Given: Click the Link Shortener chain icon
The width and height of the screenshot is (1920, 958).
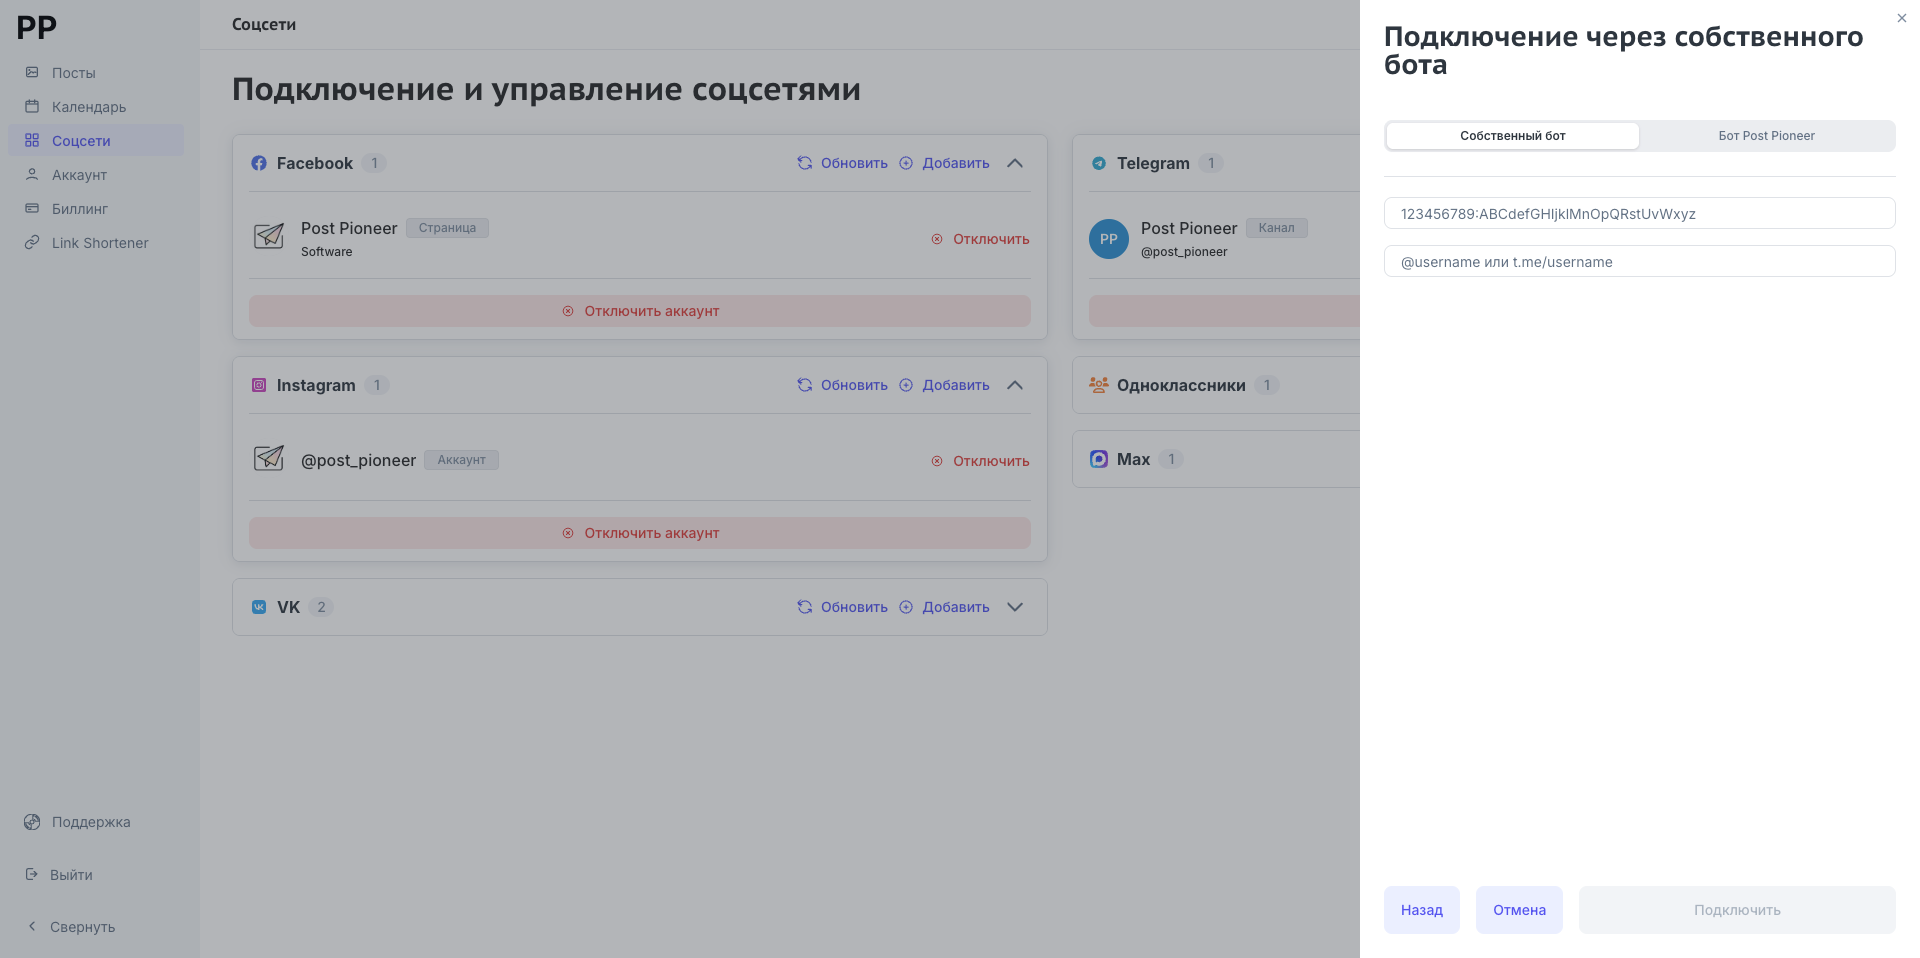Looking at the screenshot, I should pos(32,243).
